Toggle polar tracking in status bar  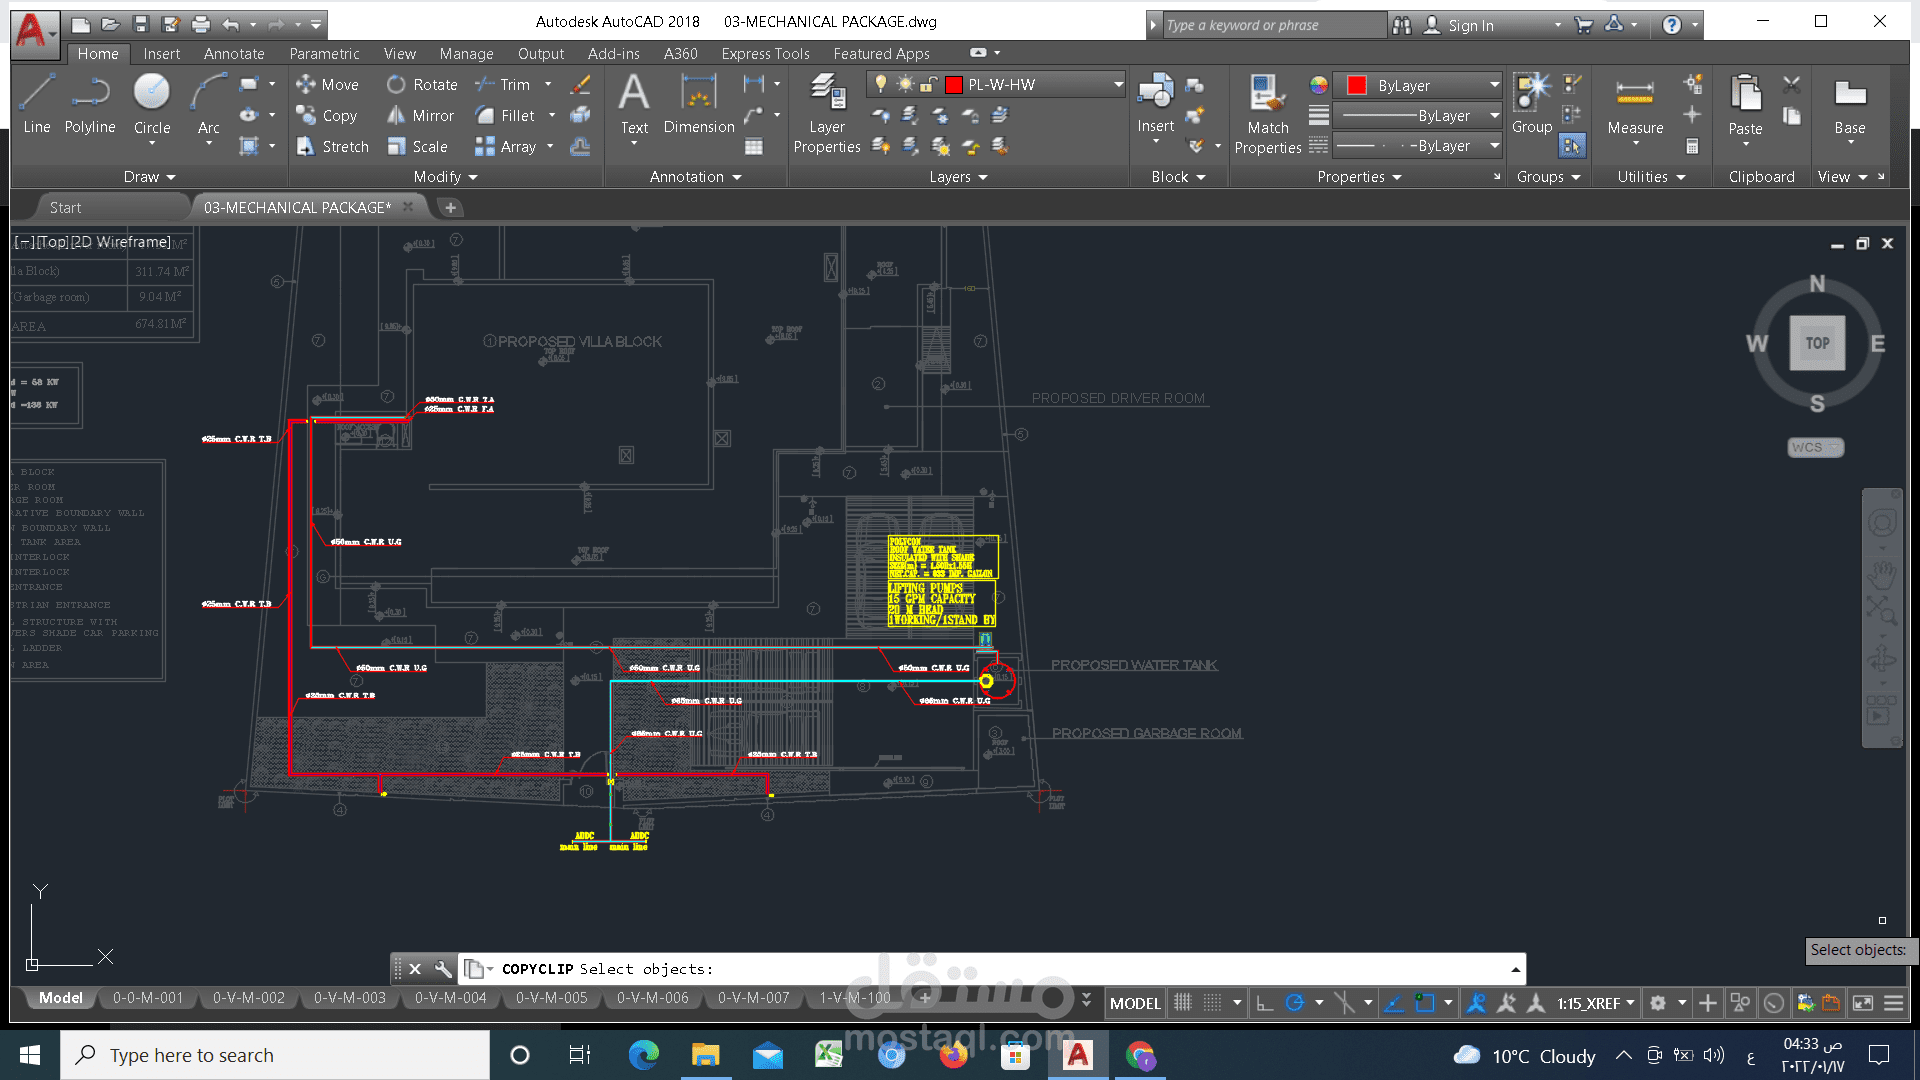point(1294,1003)
